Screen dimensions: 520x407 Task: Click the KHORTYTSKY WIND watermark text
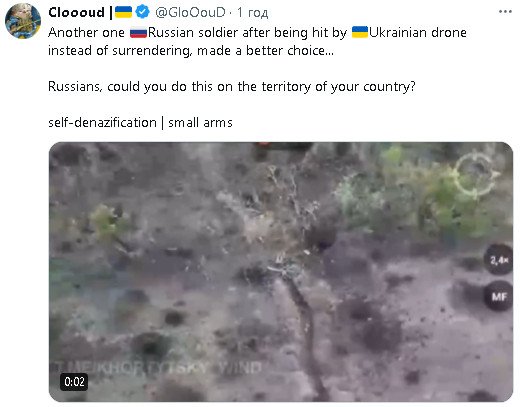click(158, 368)
